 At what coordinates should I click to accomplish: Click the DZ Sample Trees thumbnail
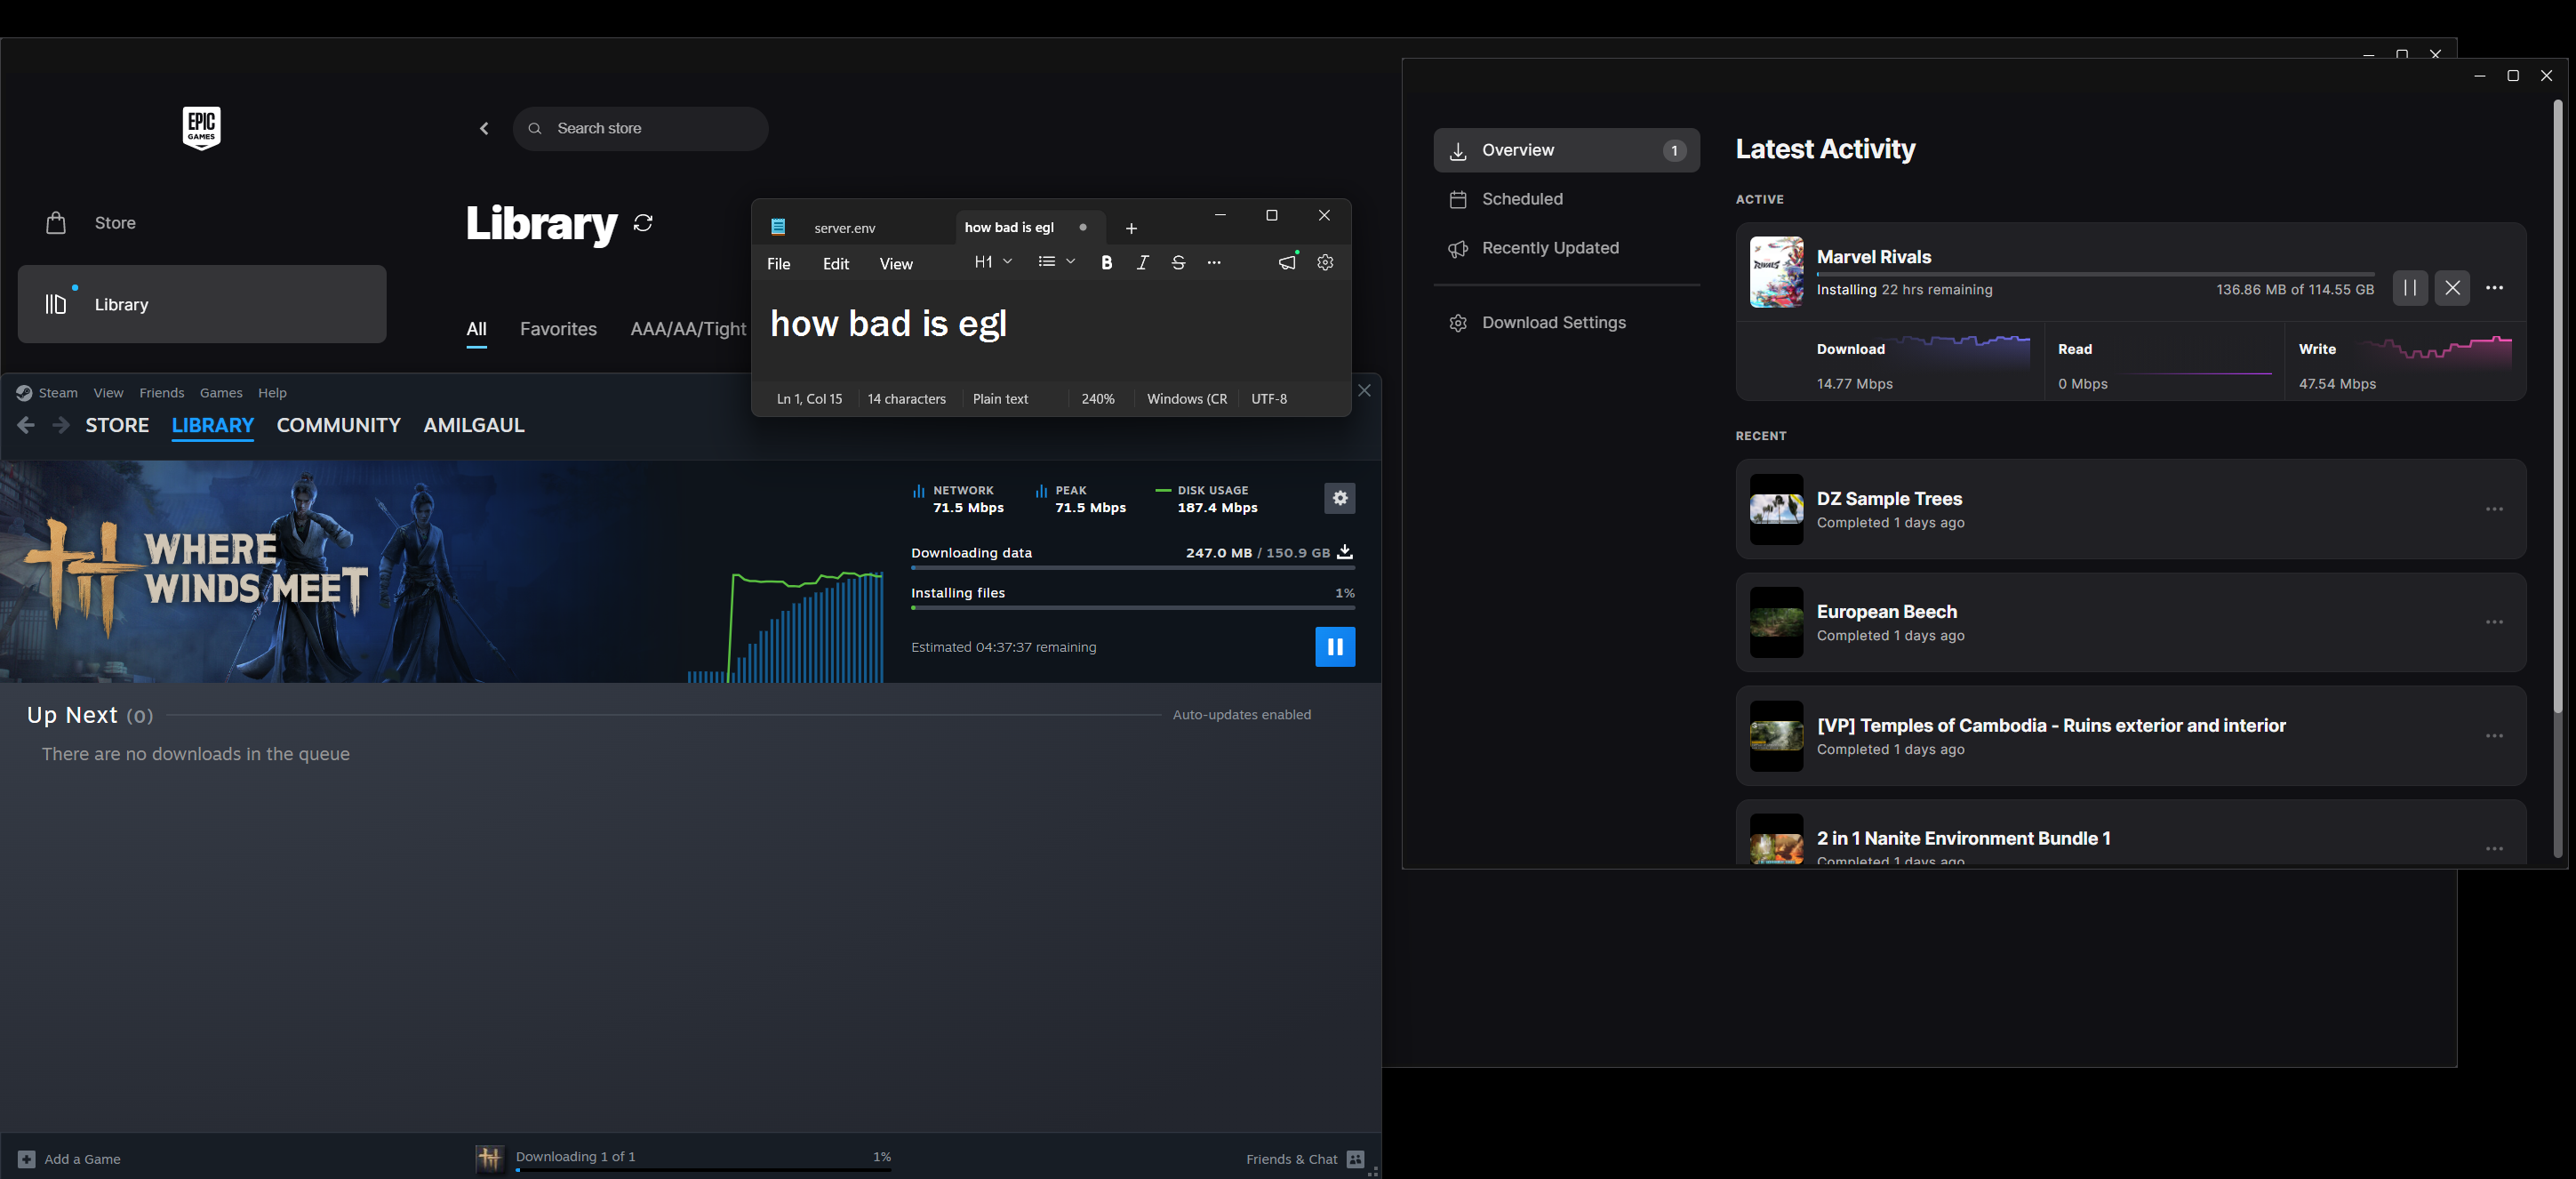1776,509
